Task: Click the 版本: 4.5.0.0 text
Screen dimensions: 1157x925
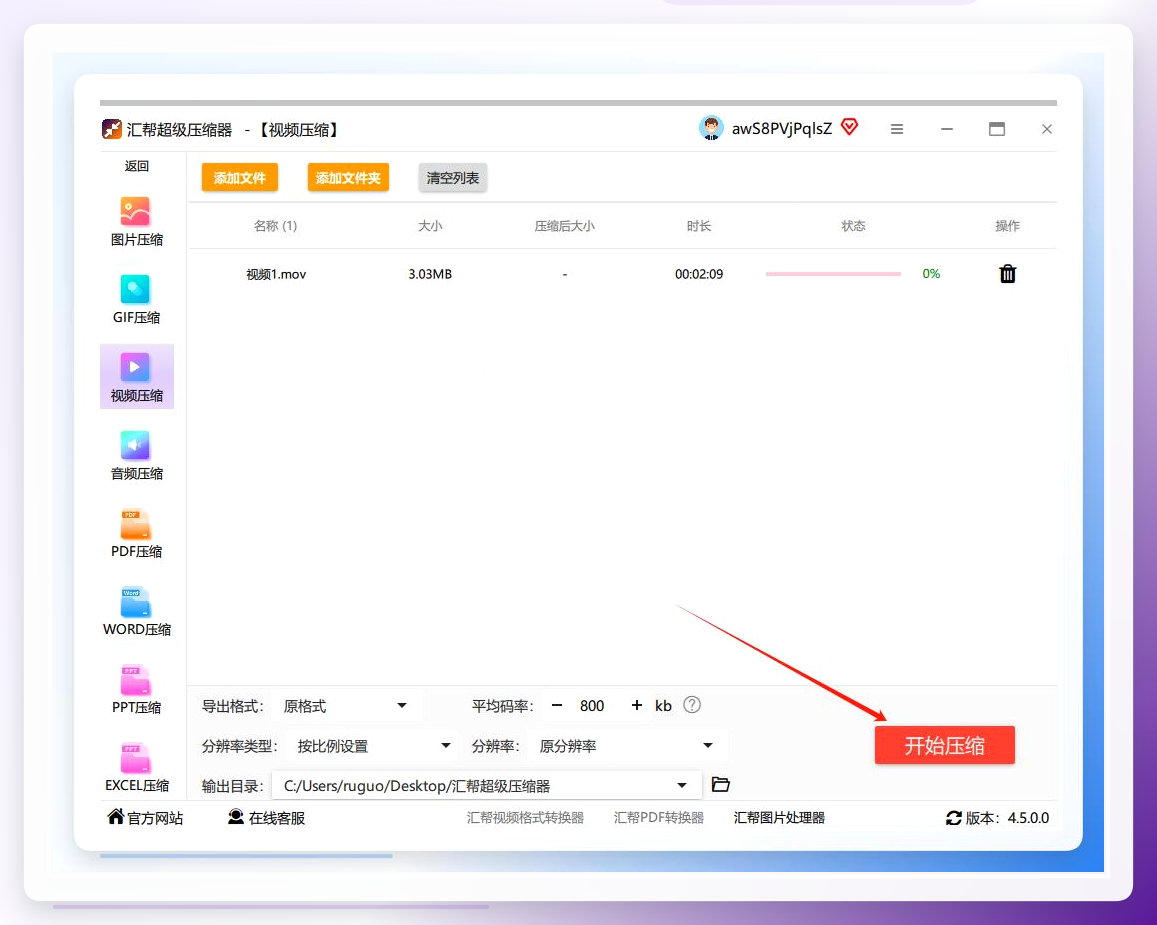Action: 1007,817
